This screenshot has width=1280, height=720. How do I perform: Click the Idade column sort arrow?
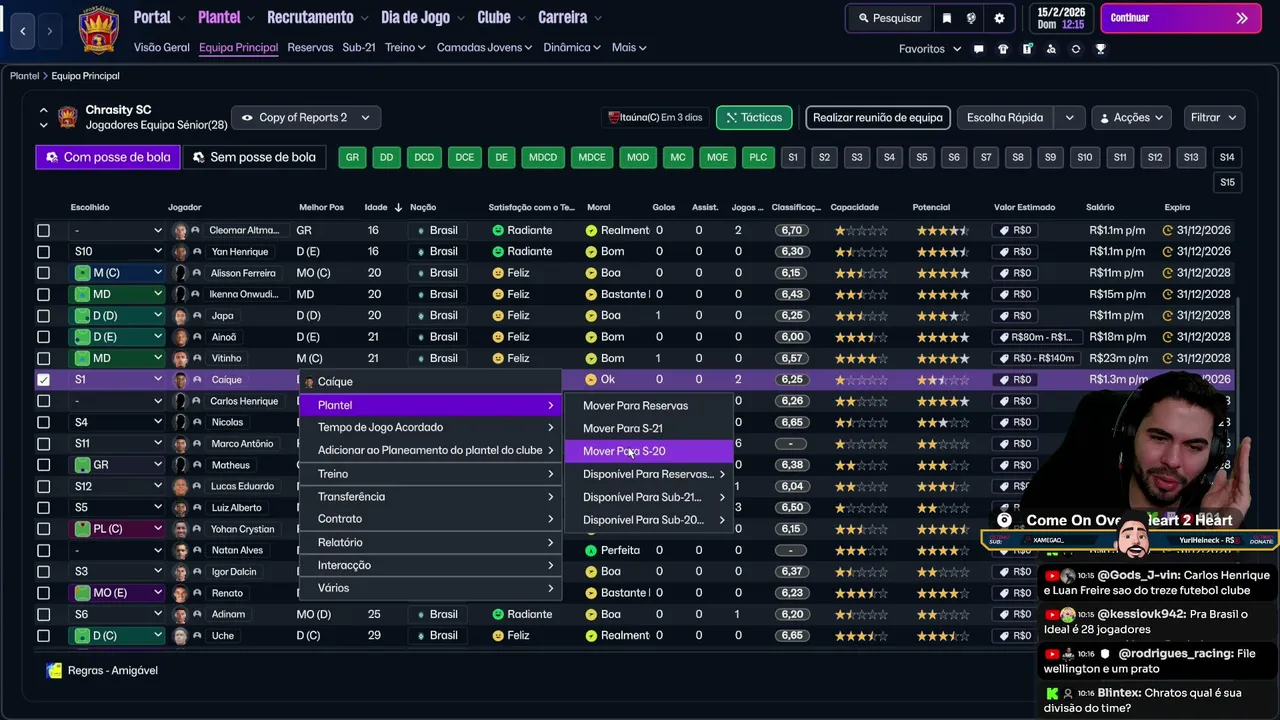[398, 207]
